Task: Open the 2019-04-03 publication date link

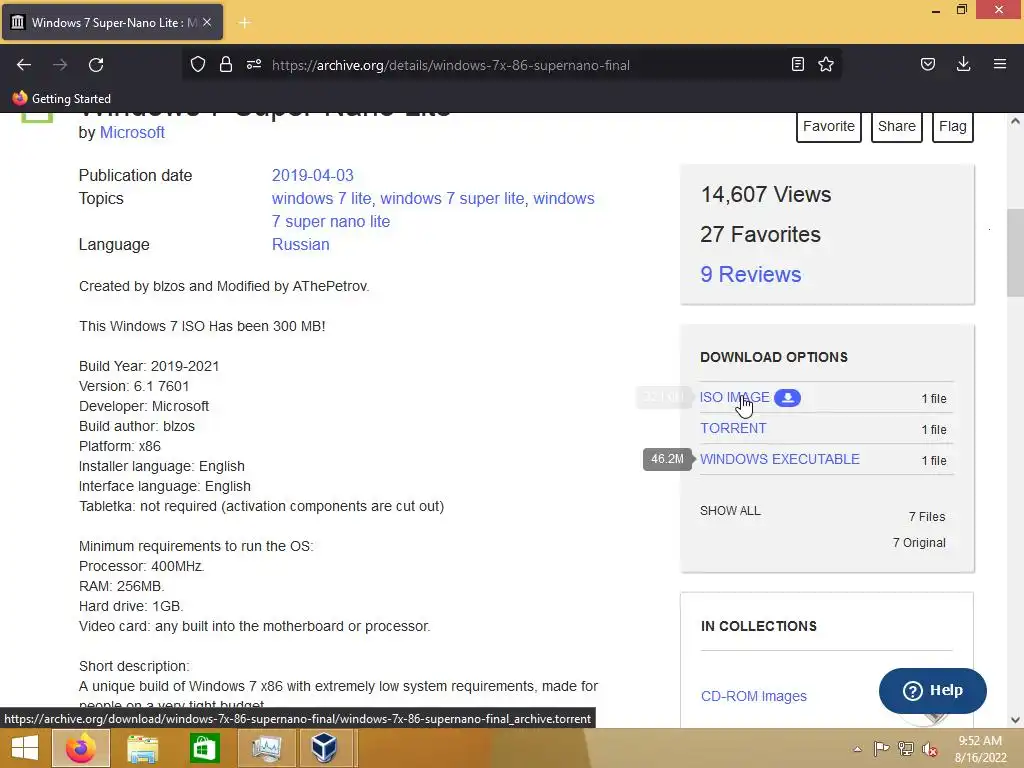Action: (312, 176)
